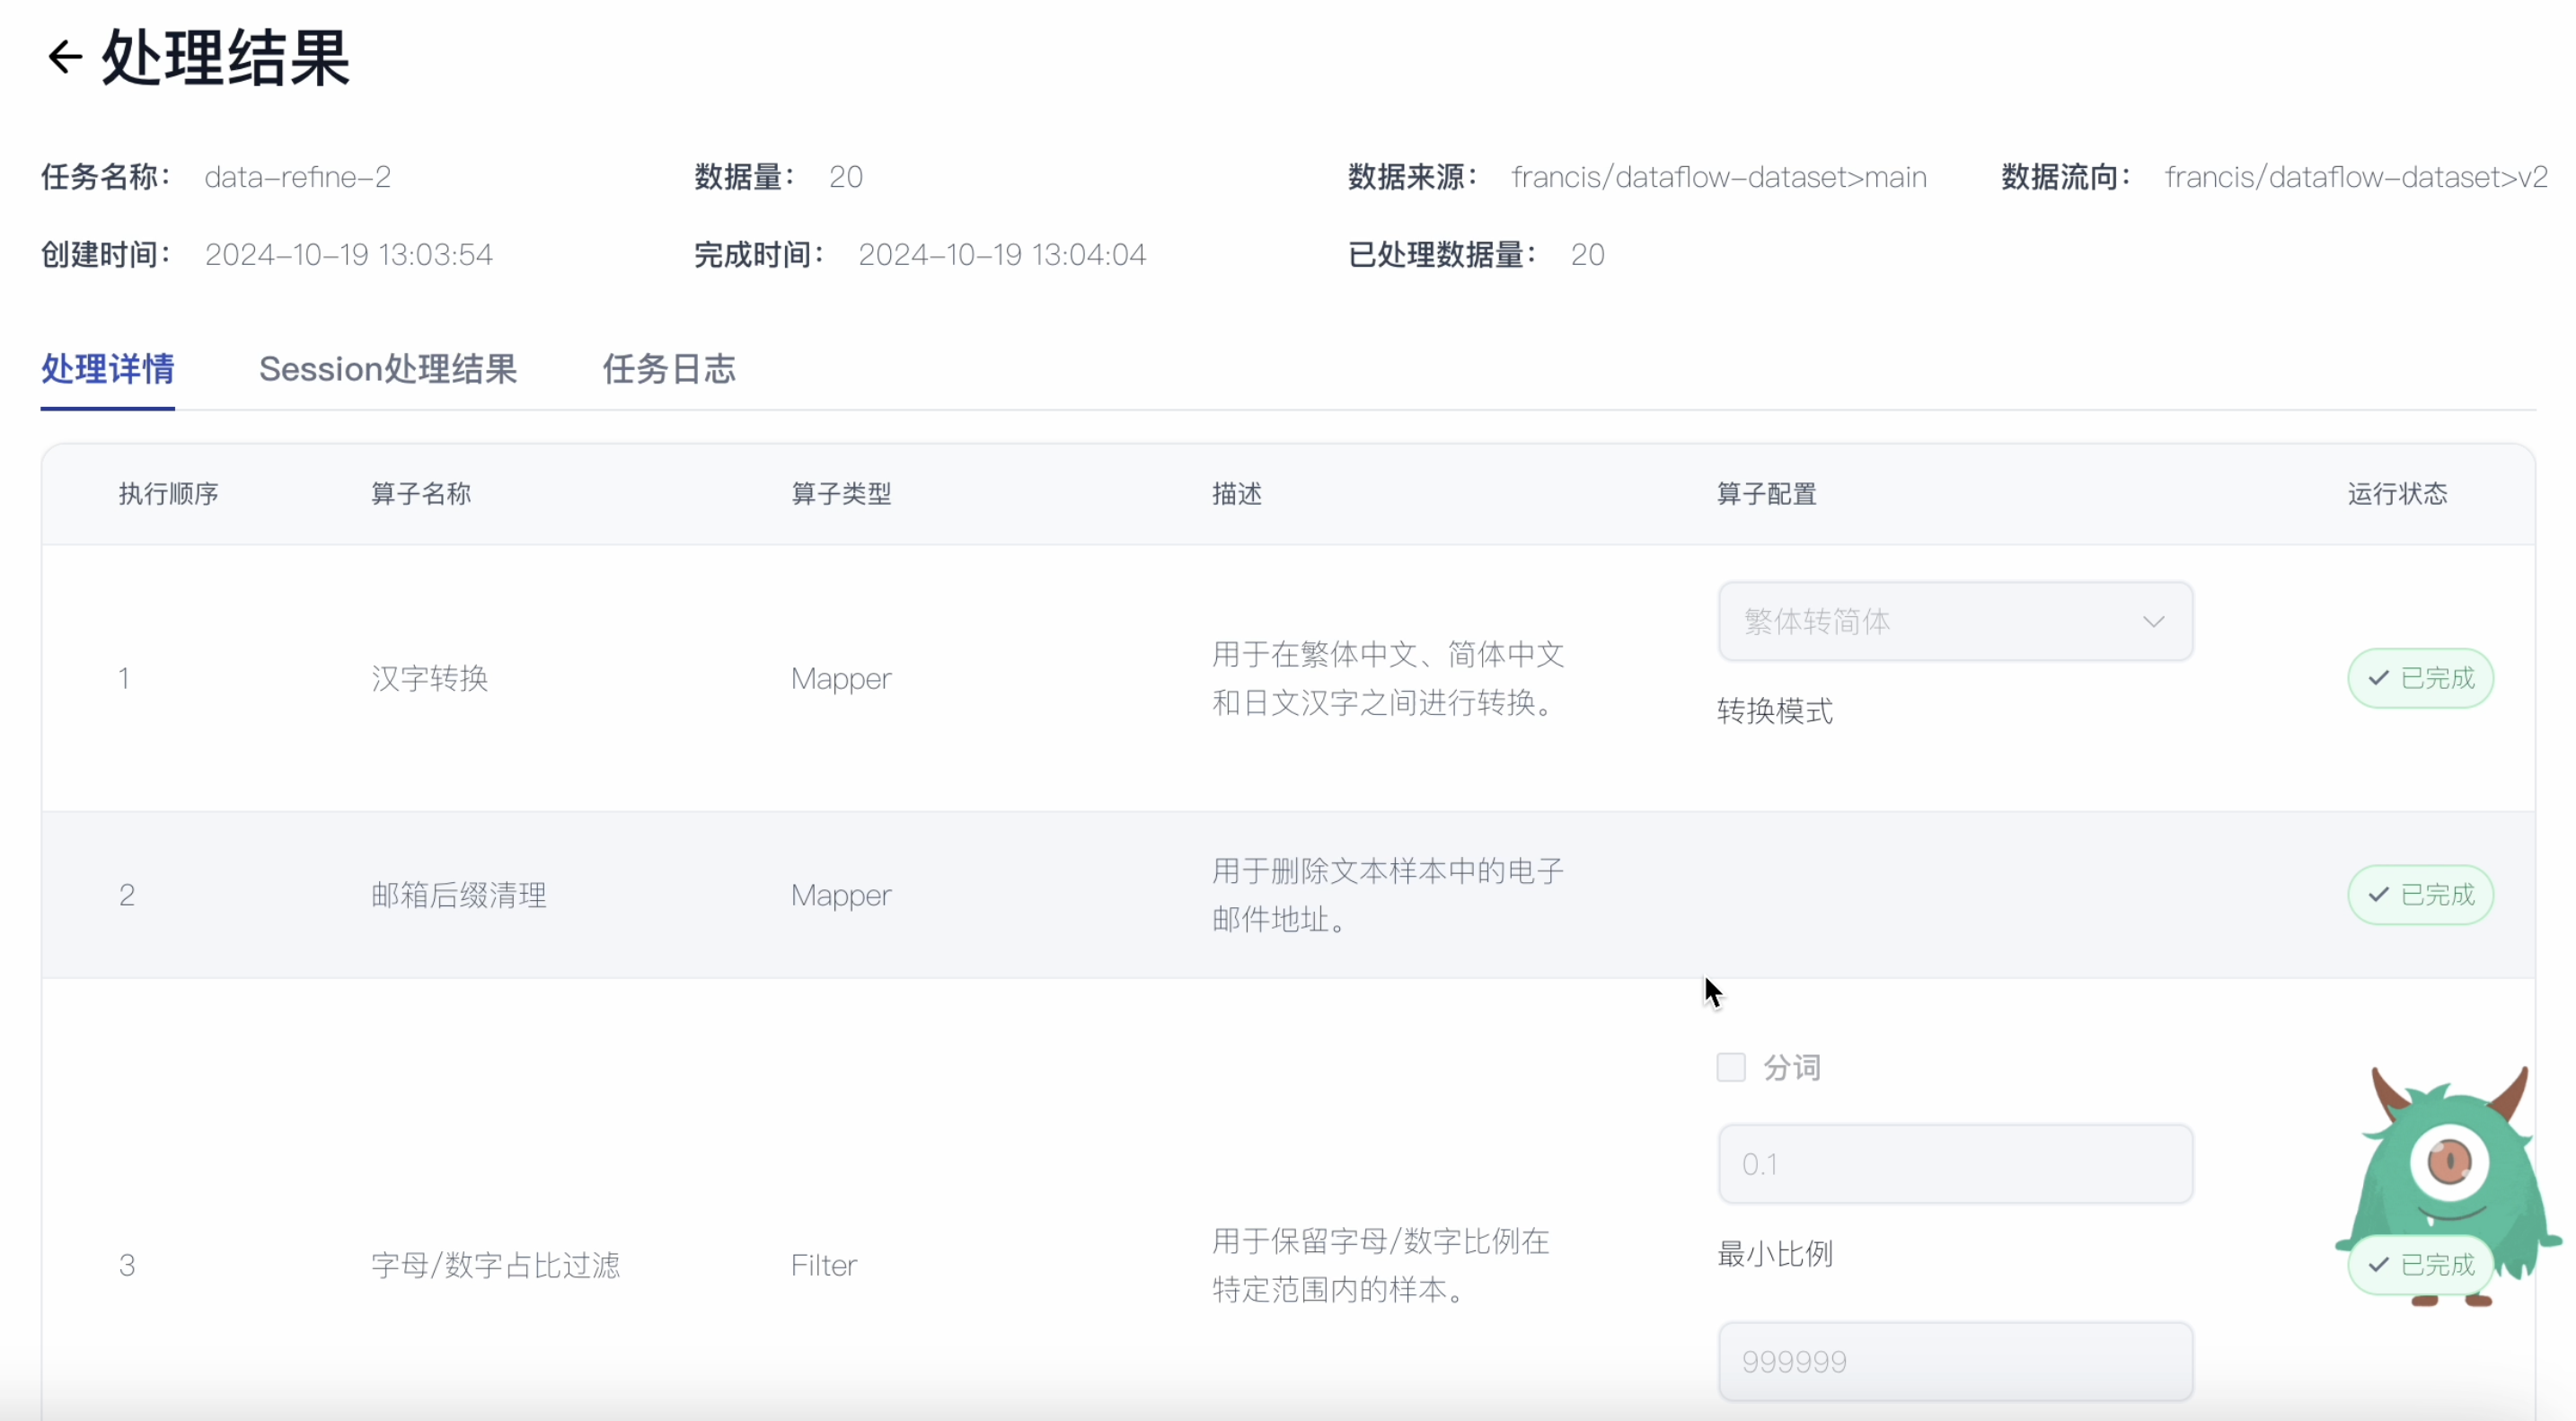Click the 字母/数字占比过滤 operator name
This screenshot has width=2576, height=1421.
pos(495,1265)
